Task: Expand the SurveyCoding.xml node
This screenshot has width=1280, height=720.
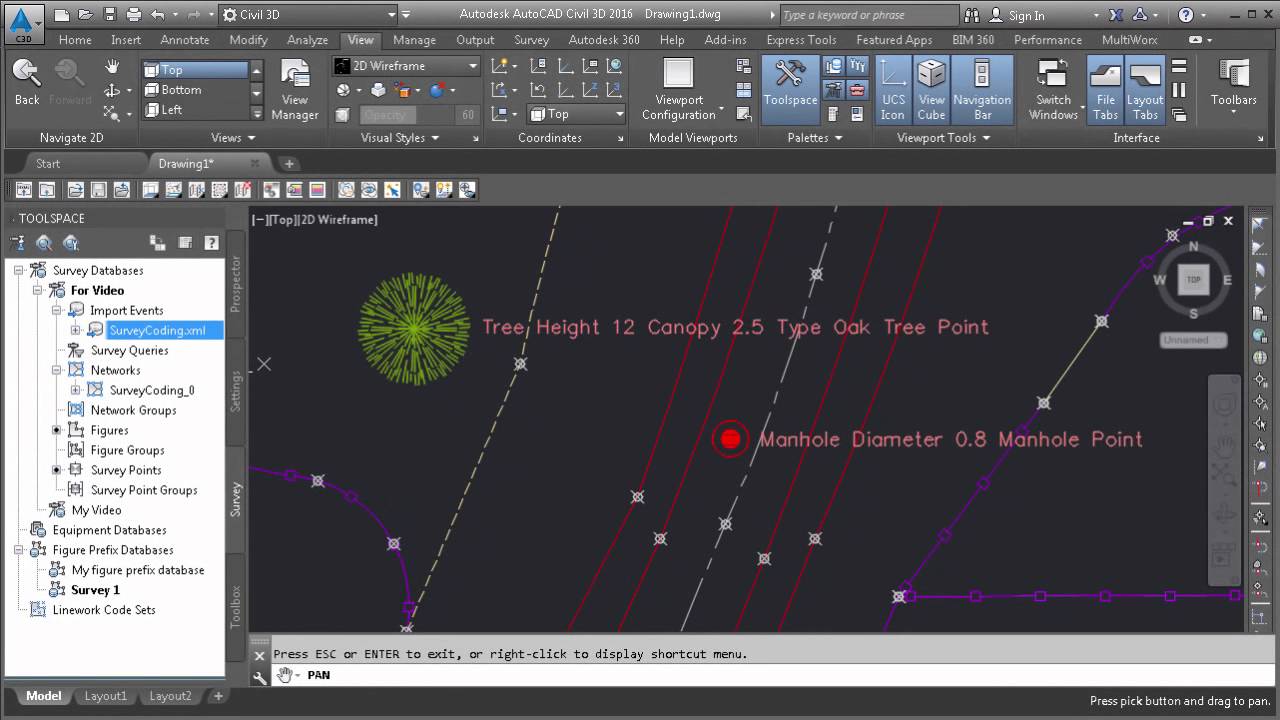Action: [76, 330]
